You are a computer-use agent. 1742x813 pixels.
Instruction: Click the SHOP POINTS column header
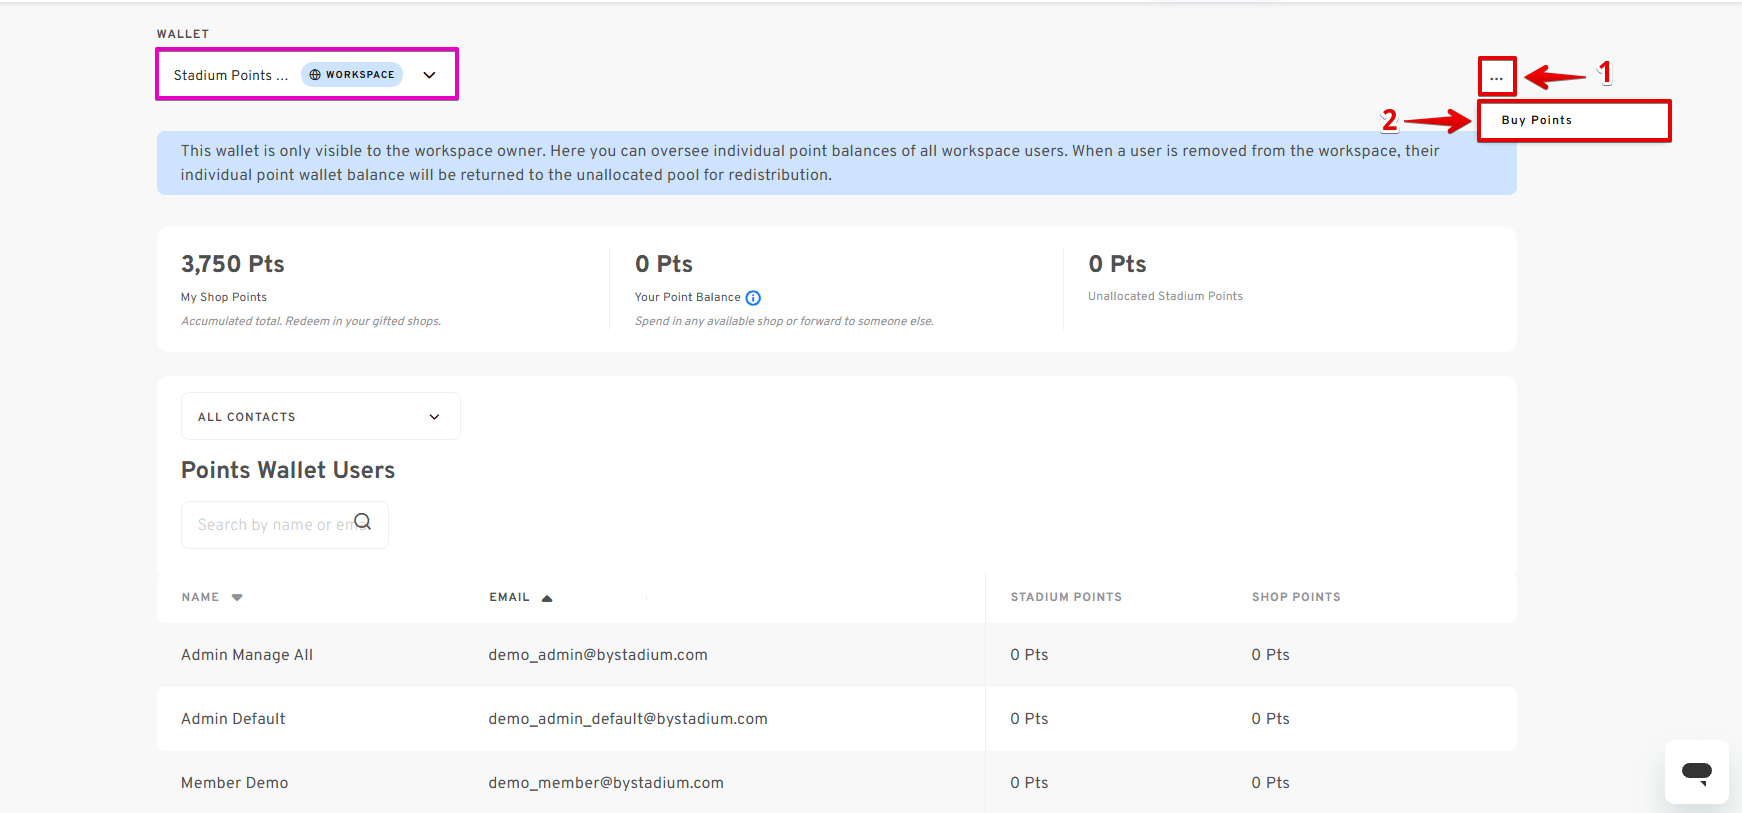click(1296, 597)
